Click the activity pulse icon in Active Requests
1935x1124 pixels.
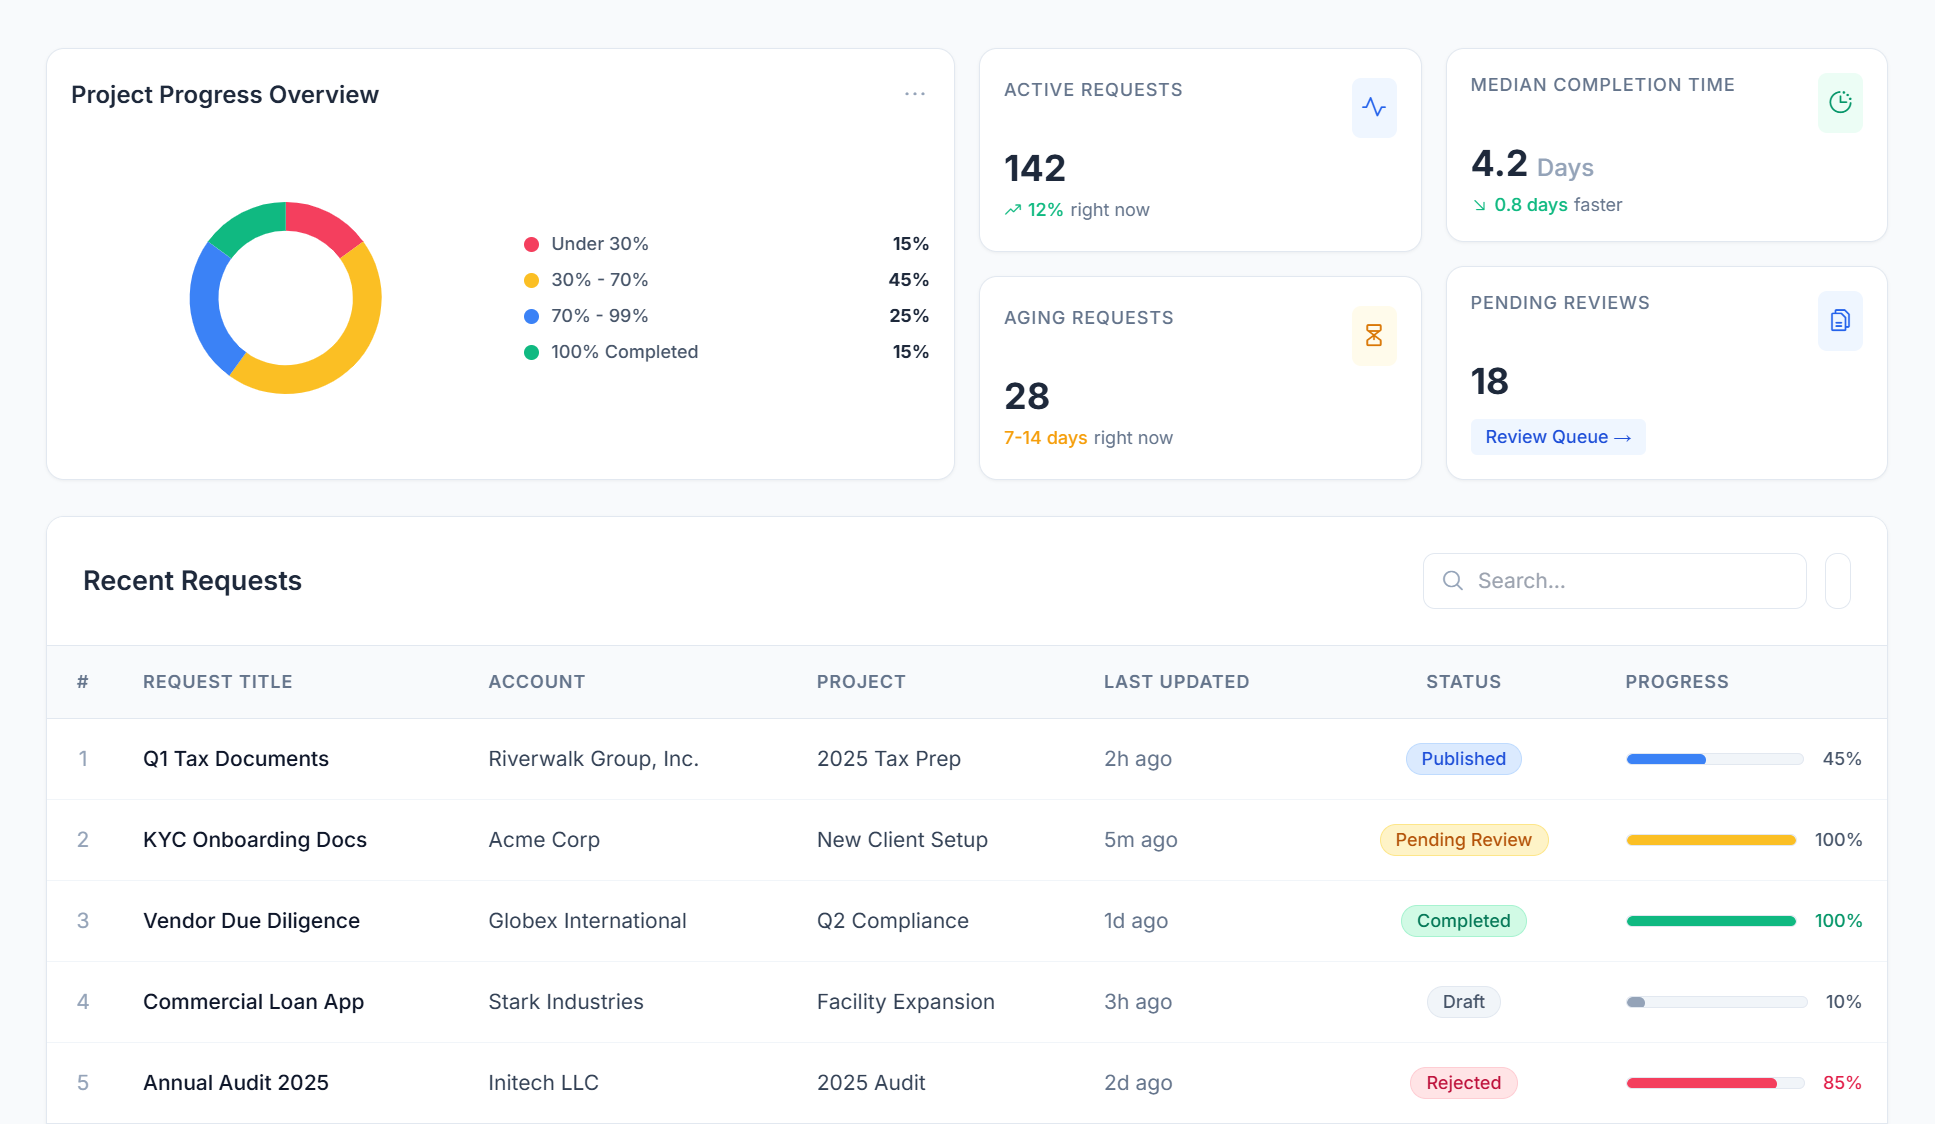1373,107
